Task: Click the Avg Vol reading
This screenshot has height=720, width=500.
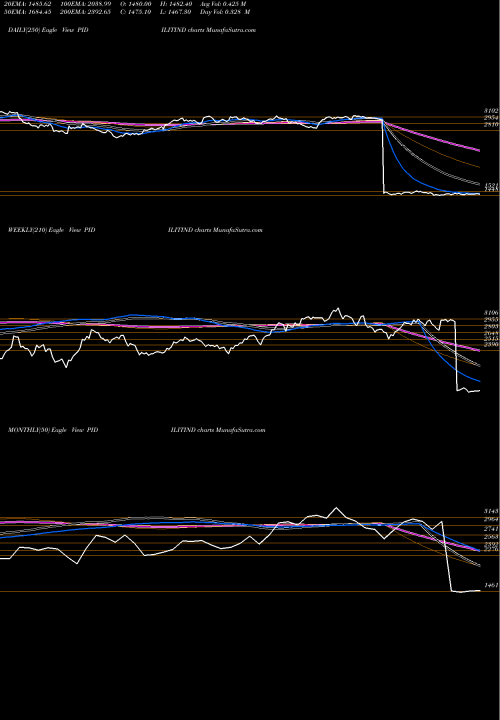Action: pos(223,4)
